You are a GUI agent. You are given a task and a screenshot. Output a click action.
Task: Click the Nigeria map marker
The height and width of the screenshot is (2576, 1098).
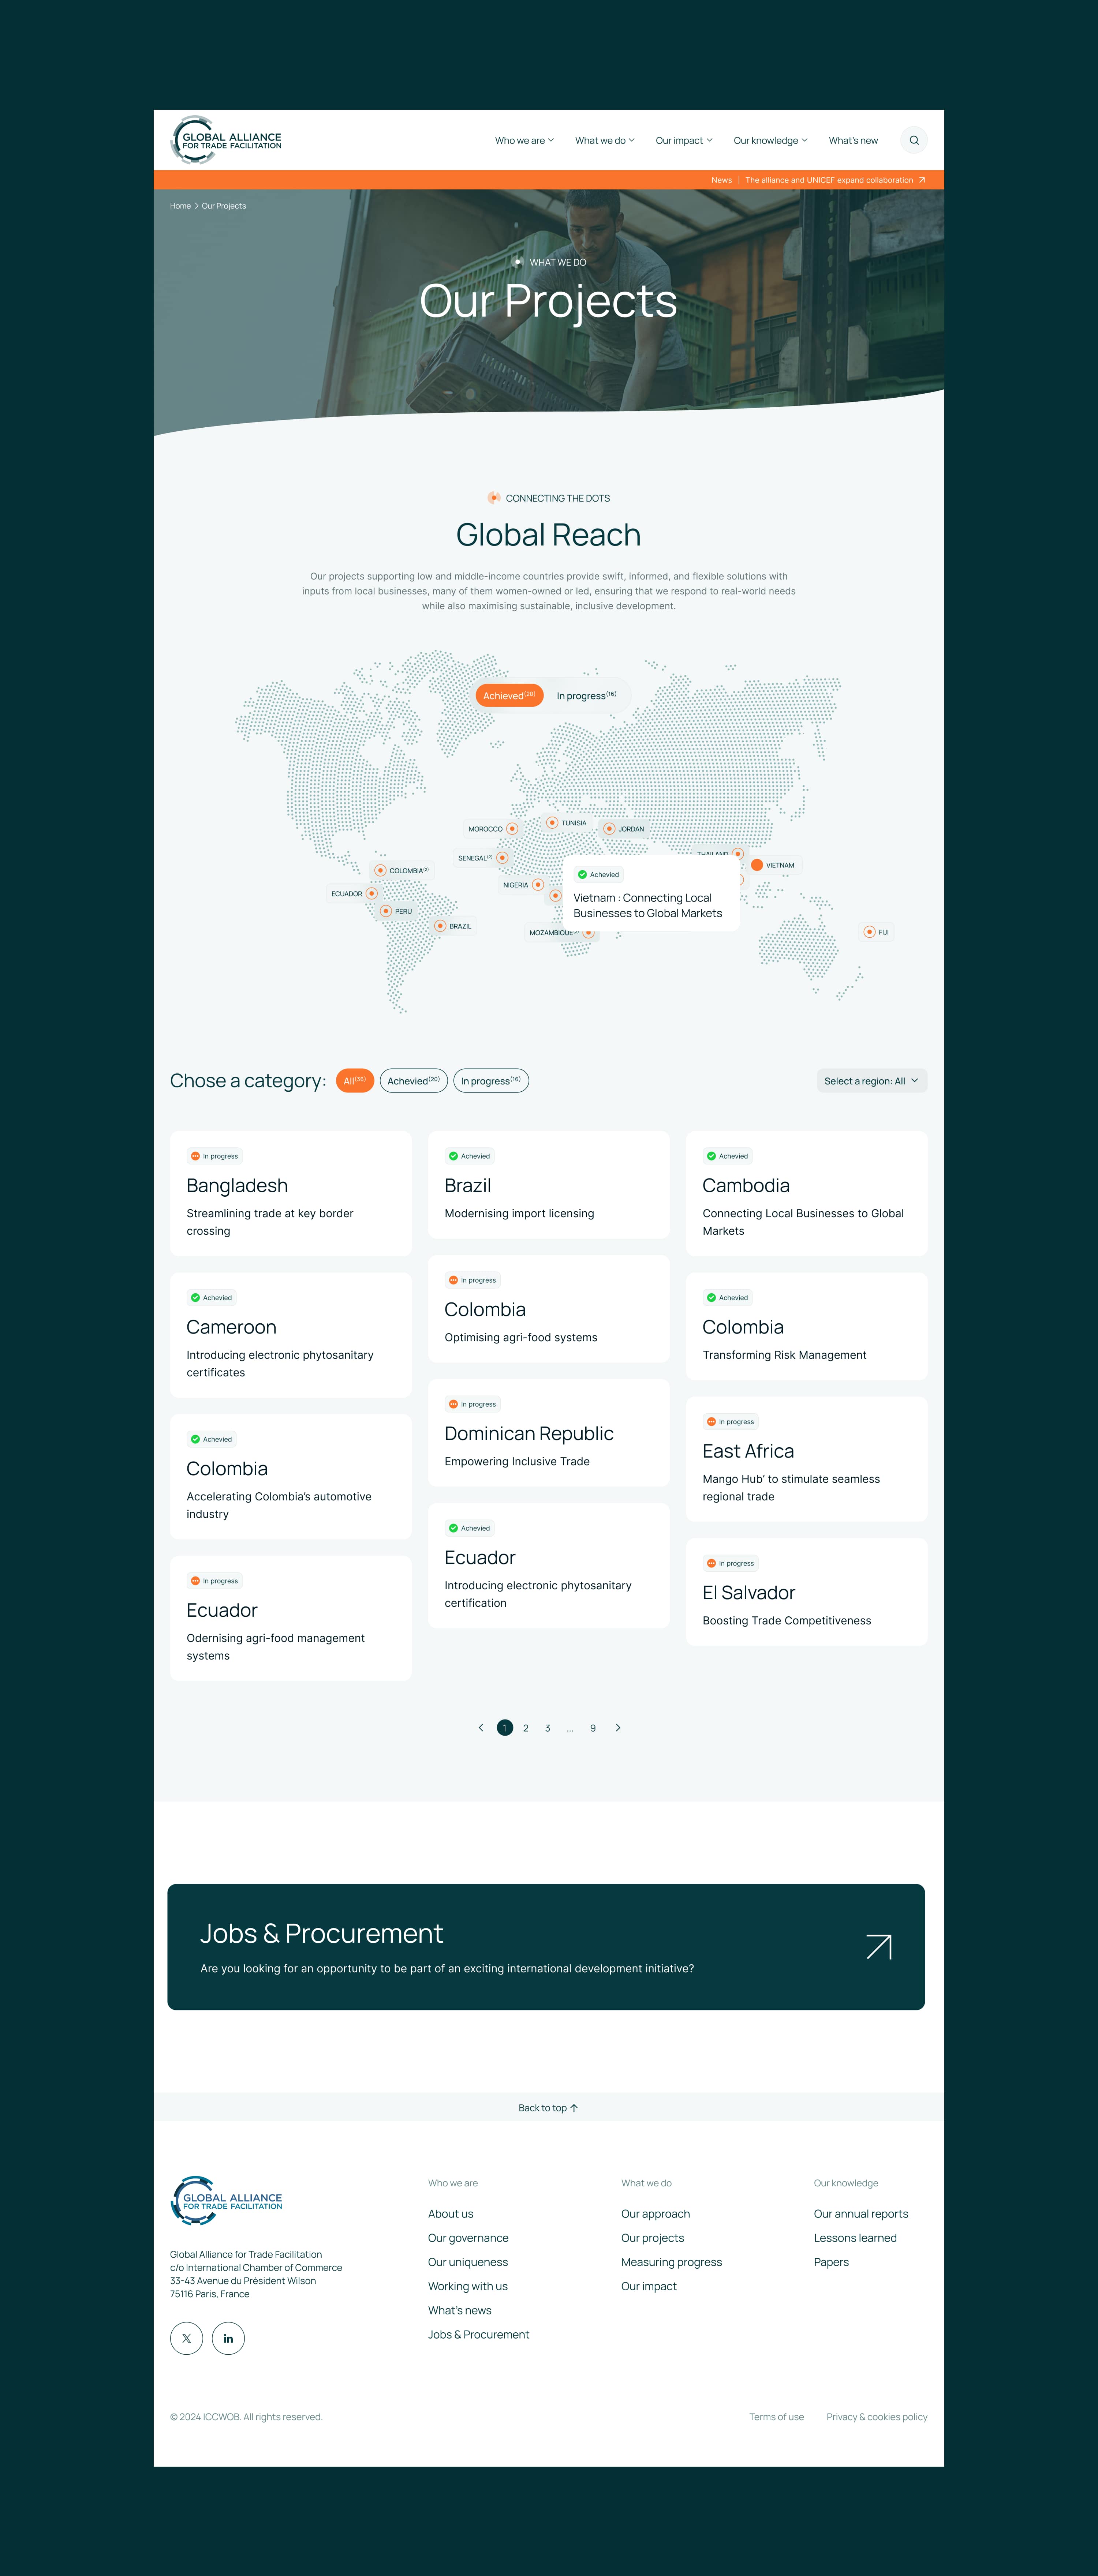(x=538, y=885)
